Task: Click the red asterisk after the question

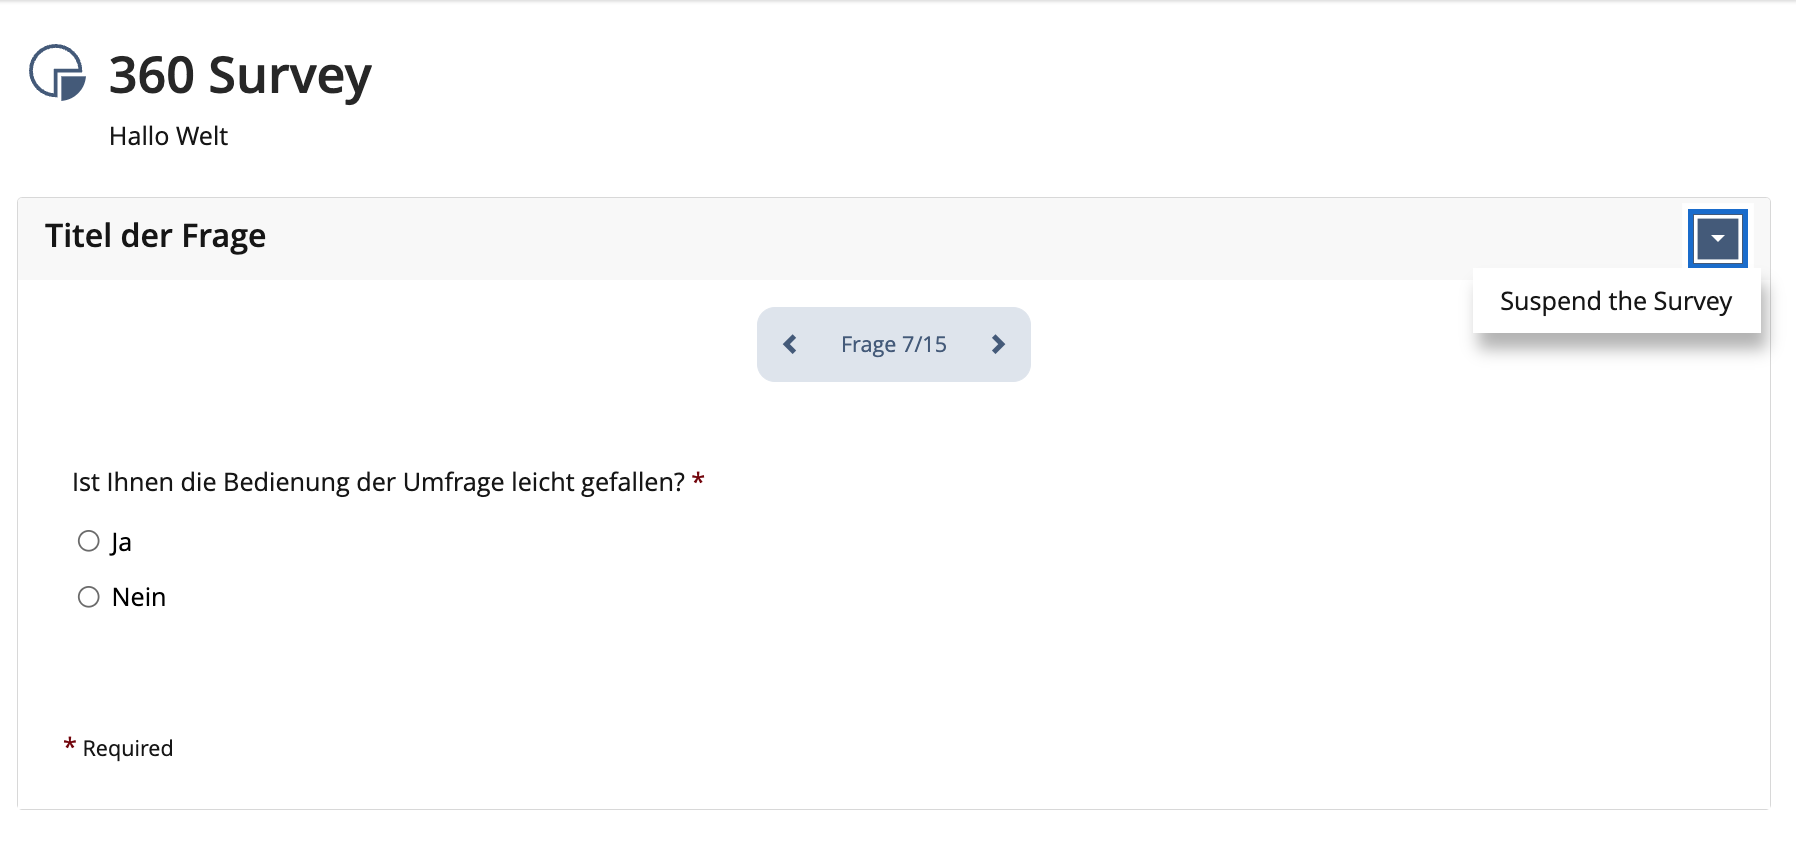Action: [x=698, y=481]
